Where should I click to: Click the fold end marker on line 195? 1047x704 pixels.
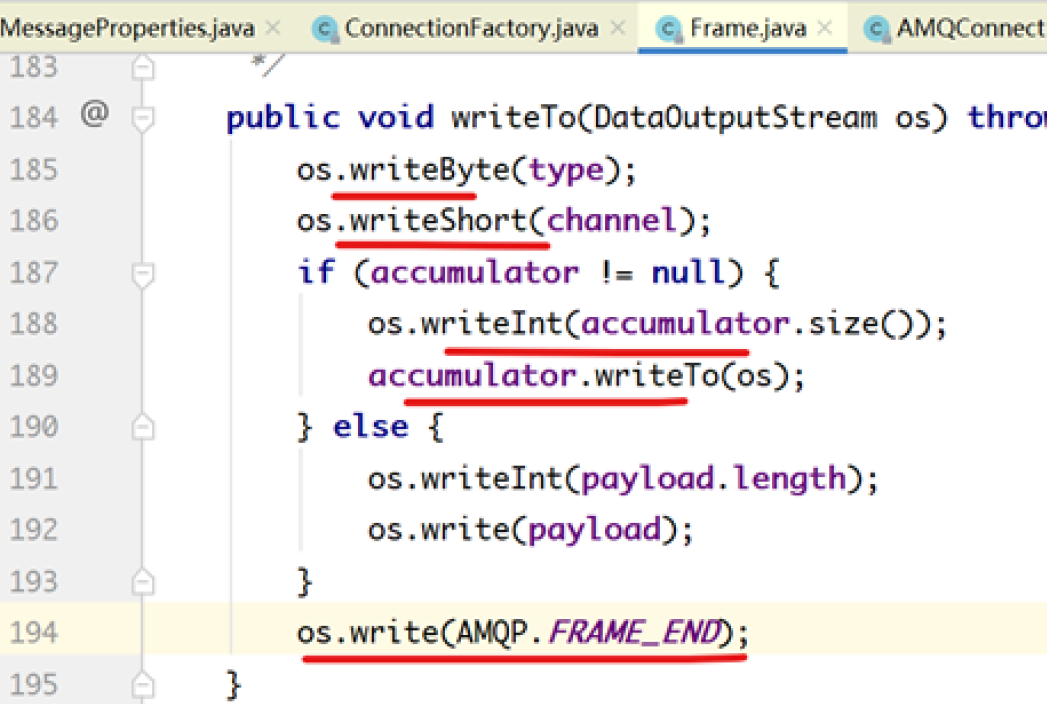point(144,685)
